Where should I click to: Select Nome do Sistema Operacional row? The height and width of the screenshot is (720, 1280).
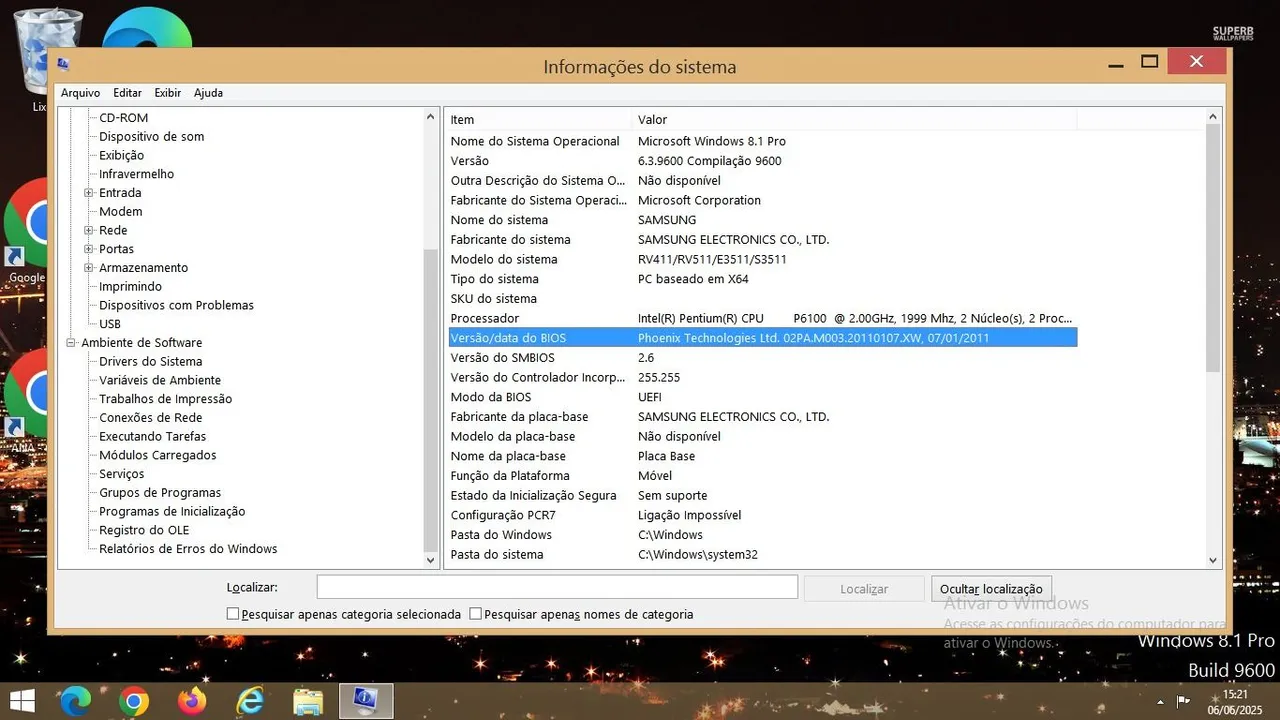[762, 141]
